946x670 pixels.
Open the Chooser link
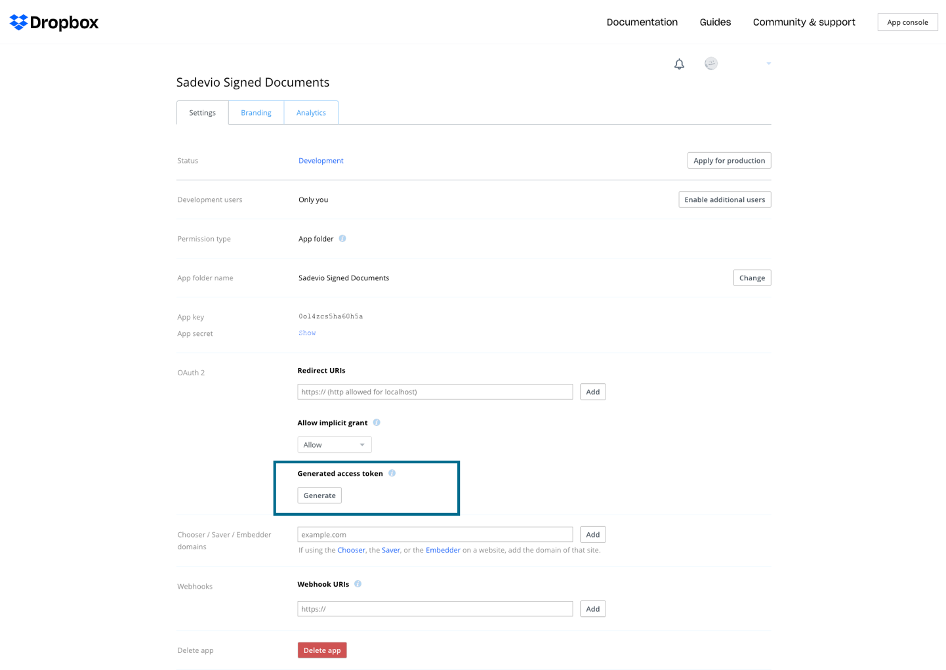click(x=351, y=550)
